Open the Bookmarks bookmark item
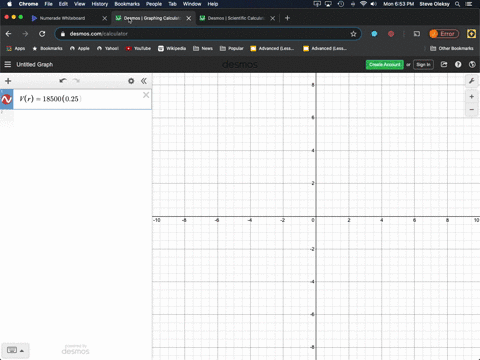 pyautogui.click(x=47, y=48)
